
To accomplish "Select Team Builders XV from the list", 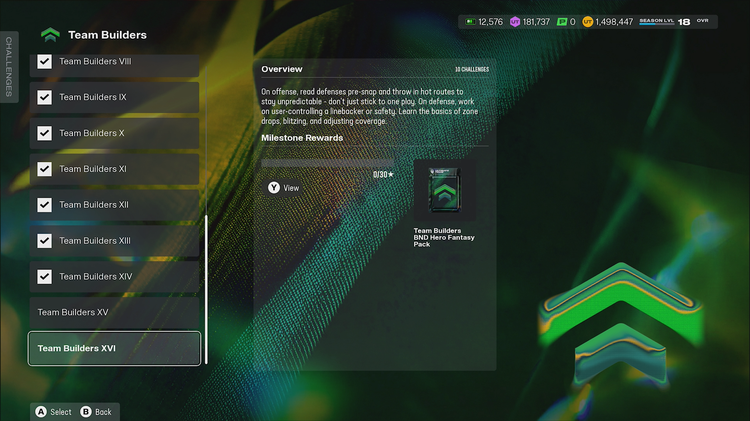I will pos(114,313).
